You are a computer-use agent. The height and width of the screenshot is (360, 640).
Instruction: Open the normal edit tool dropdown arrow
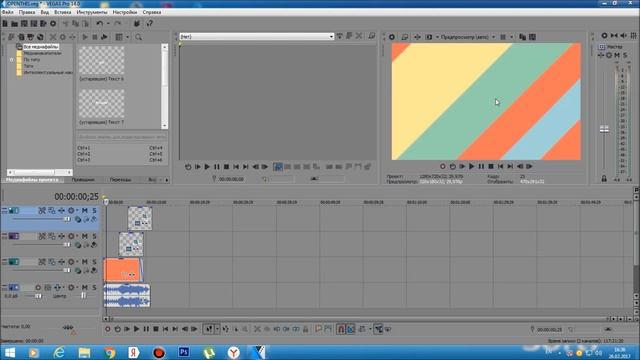(x=217, y=329)
